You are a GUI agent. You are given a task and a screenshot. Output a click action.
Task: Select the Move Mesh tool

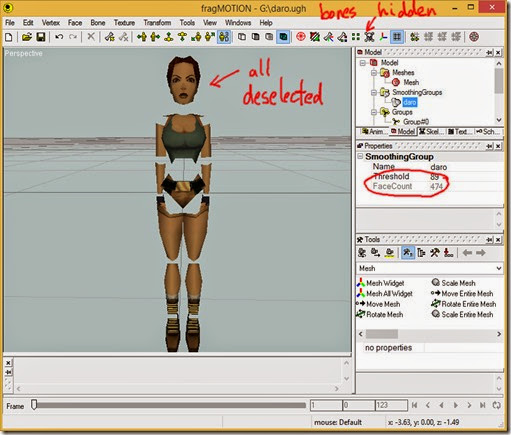point(378,304)
